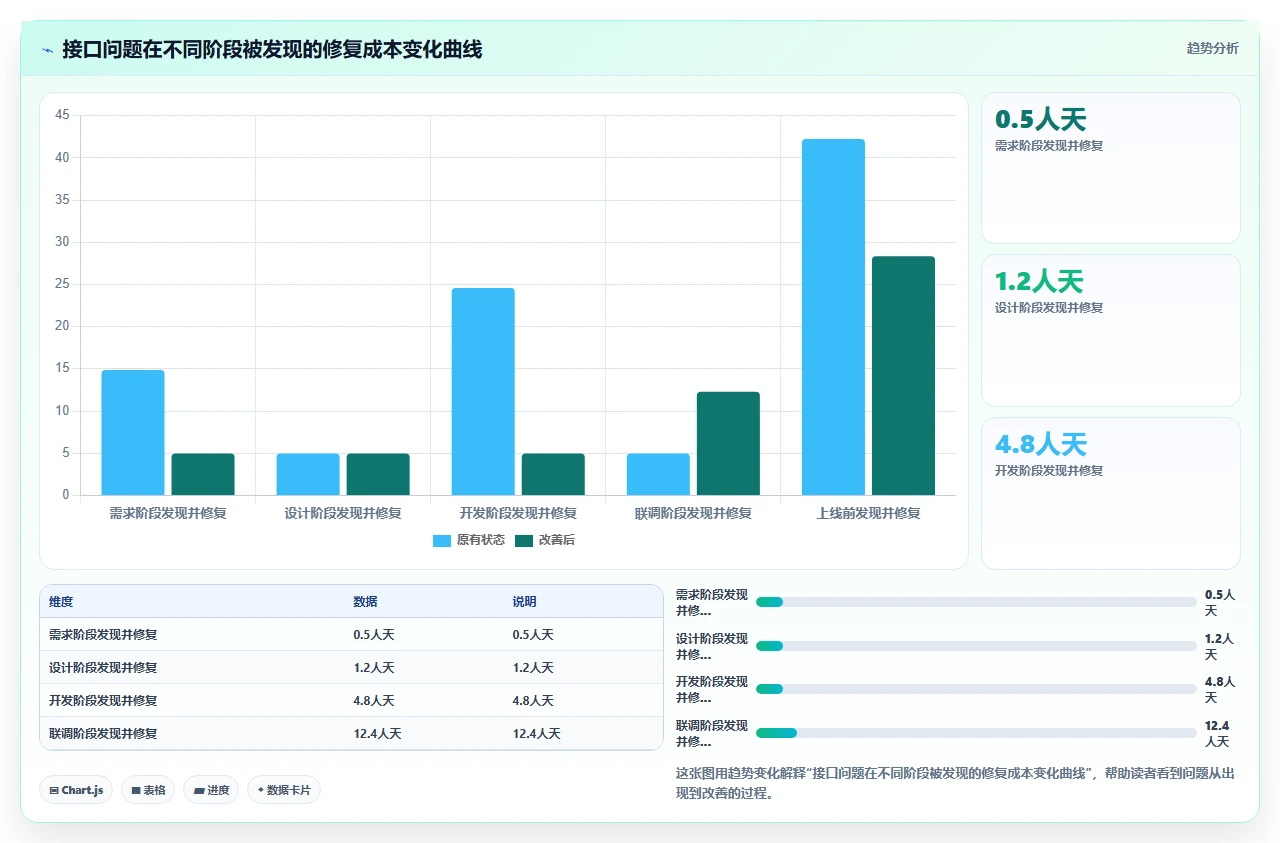Click the 说明 column header
The image size is (1280, 843).
pos(525,602)
